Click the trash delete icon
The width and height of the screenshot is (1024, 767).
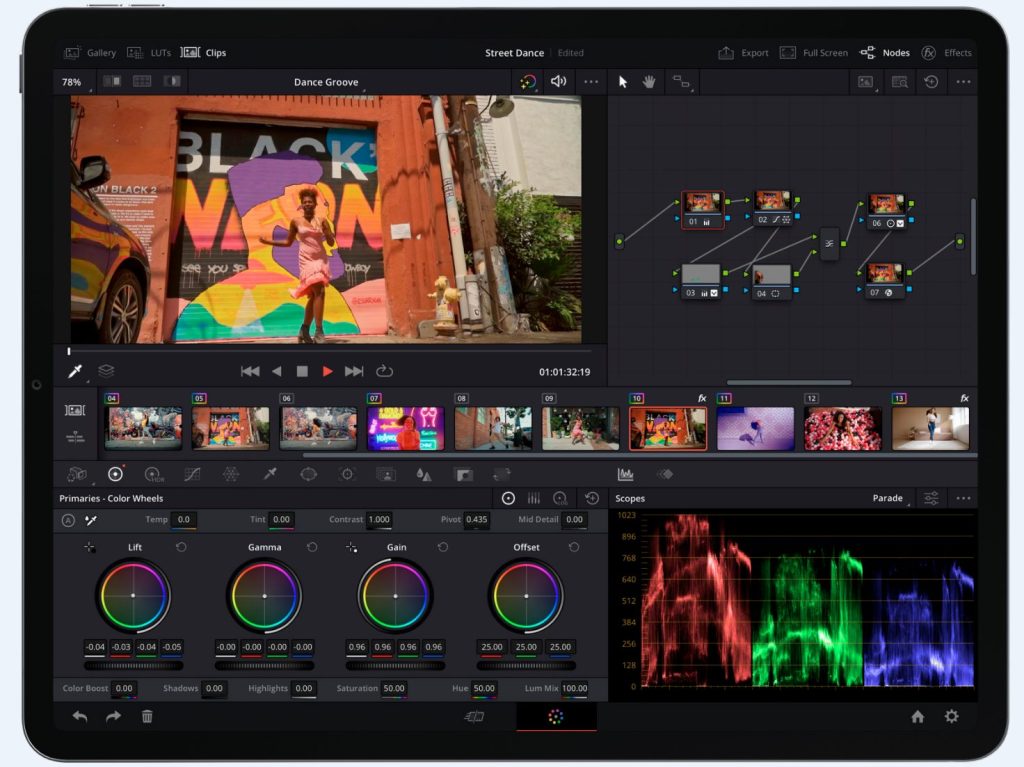147,717
